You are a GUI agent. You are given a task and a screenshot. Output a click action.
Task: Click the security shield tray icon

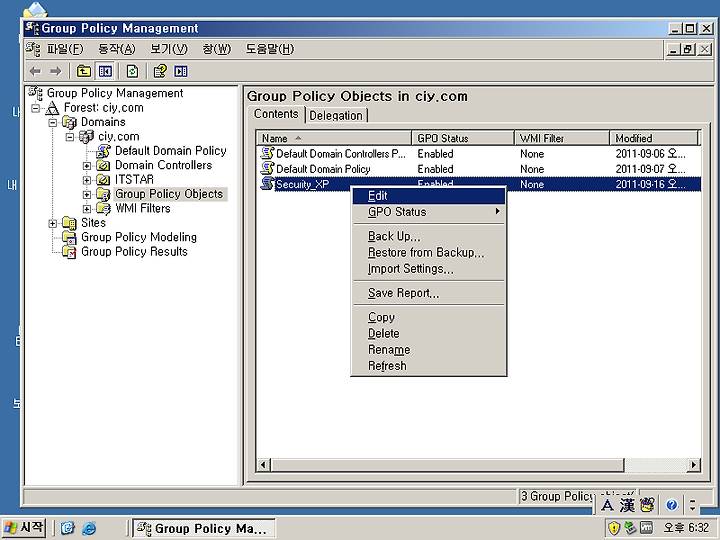click(613, 528)
